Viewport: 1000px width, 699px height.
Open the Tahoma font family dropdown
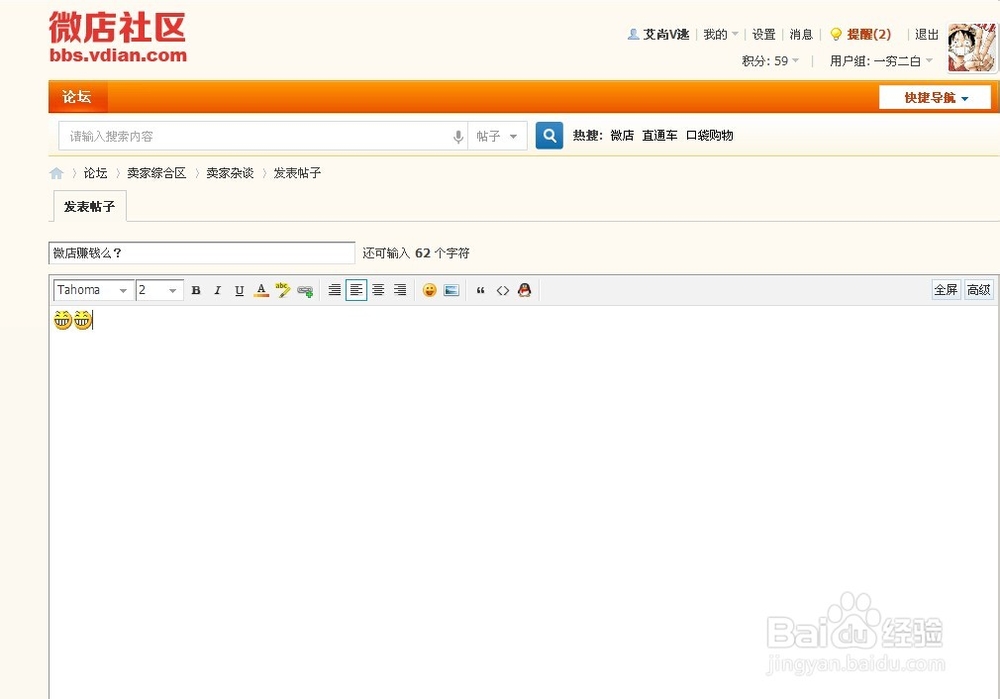pos(94,290)
